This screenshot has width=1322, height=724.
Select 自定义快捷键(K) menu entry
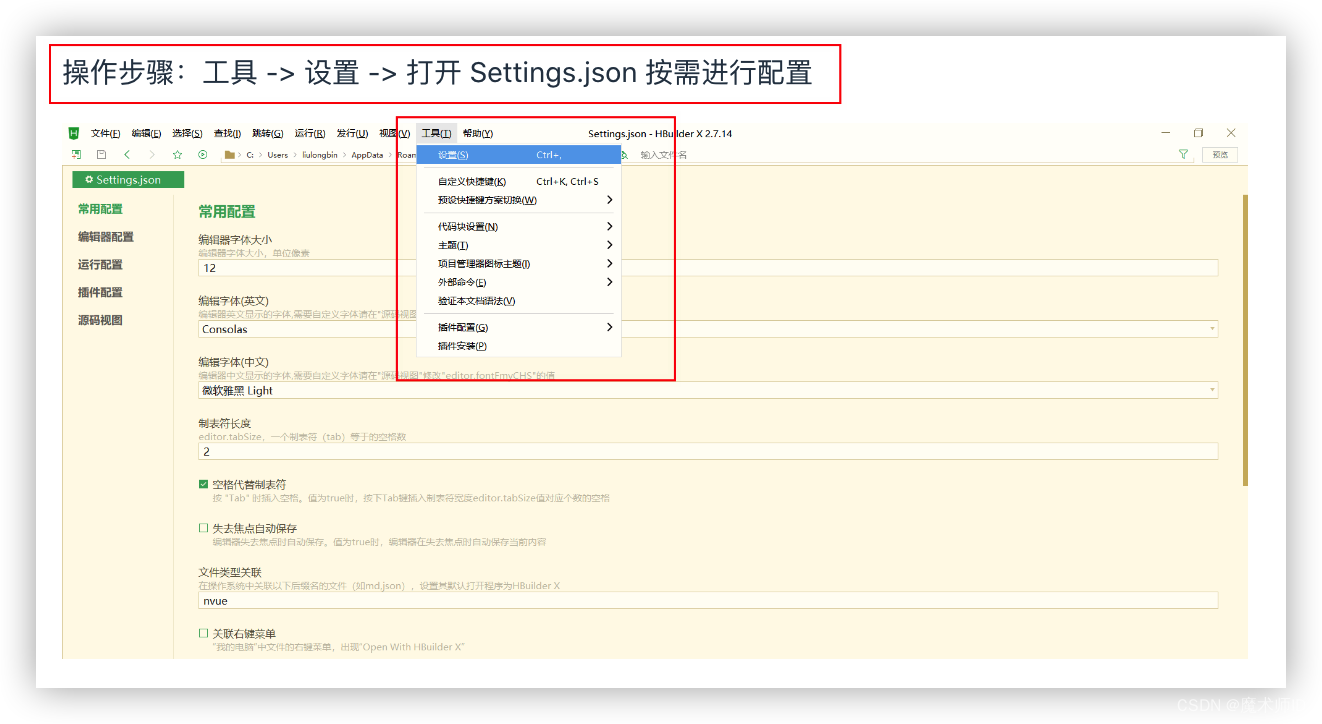click(x=519, y=182)
